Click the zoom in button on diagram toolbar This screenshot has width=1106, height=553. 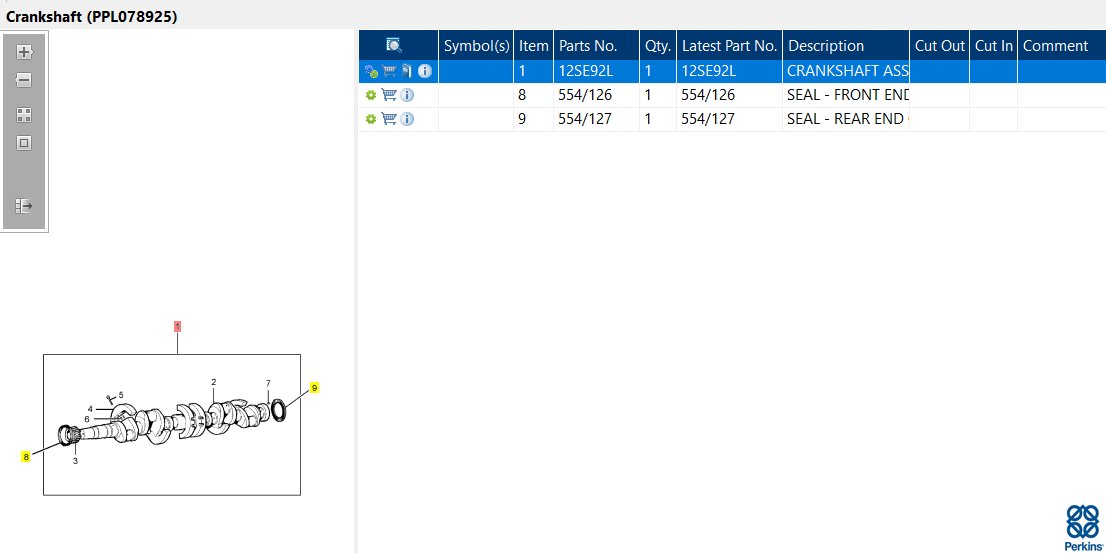pyautogui.click(x=24, y=52)
